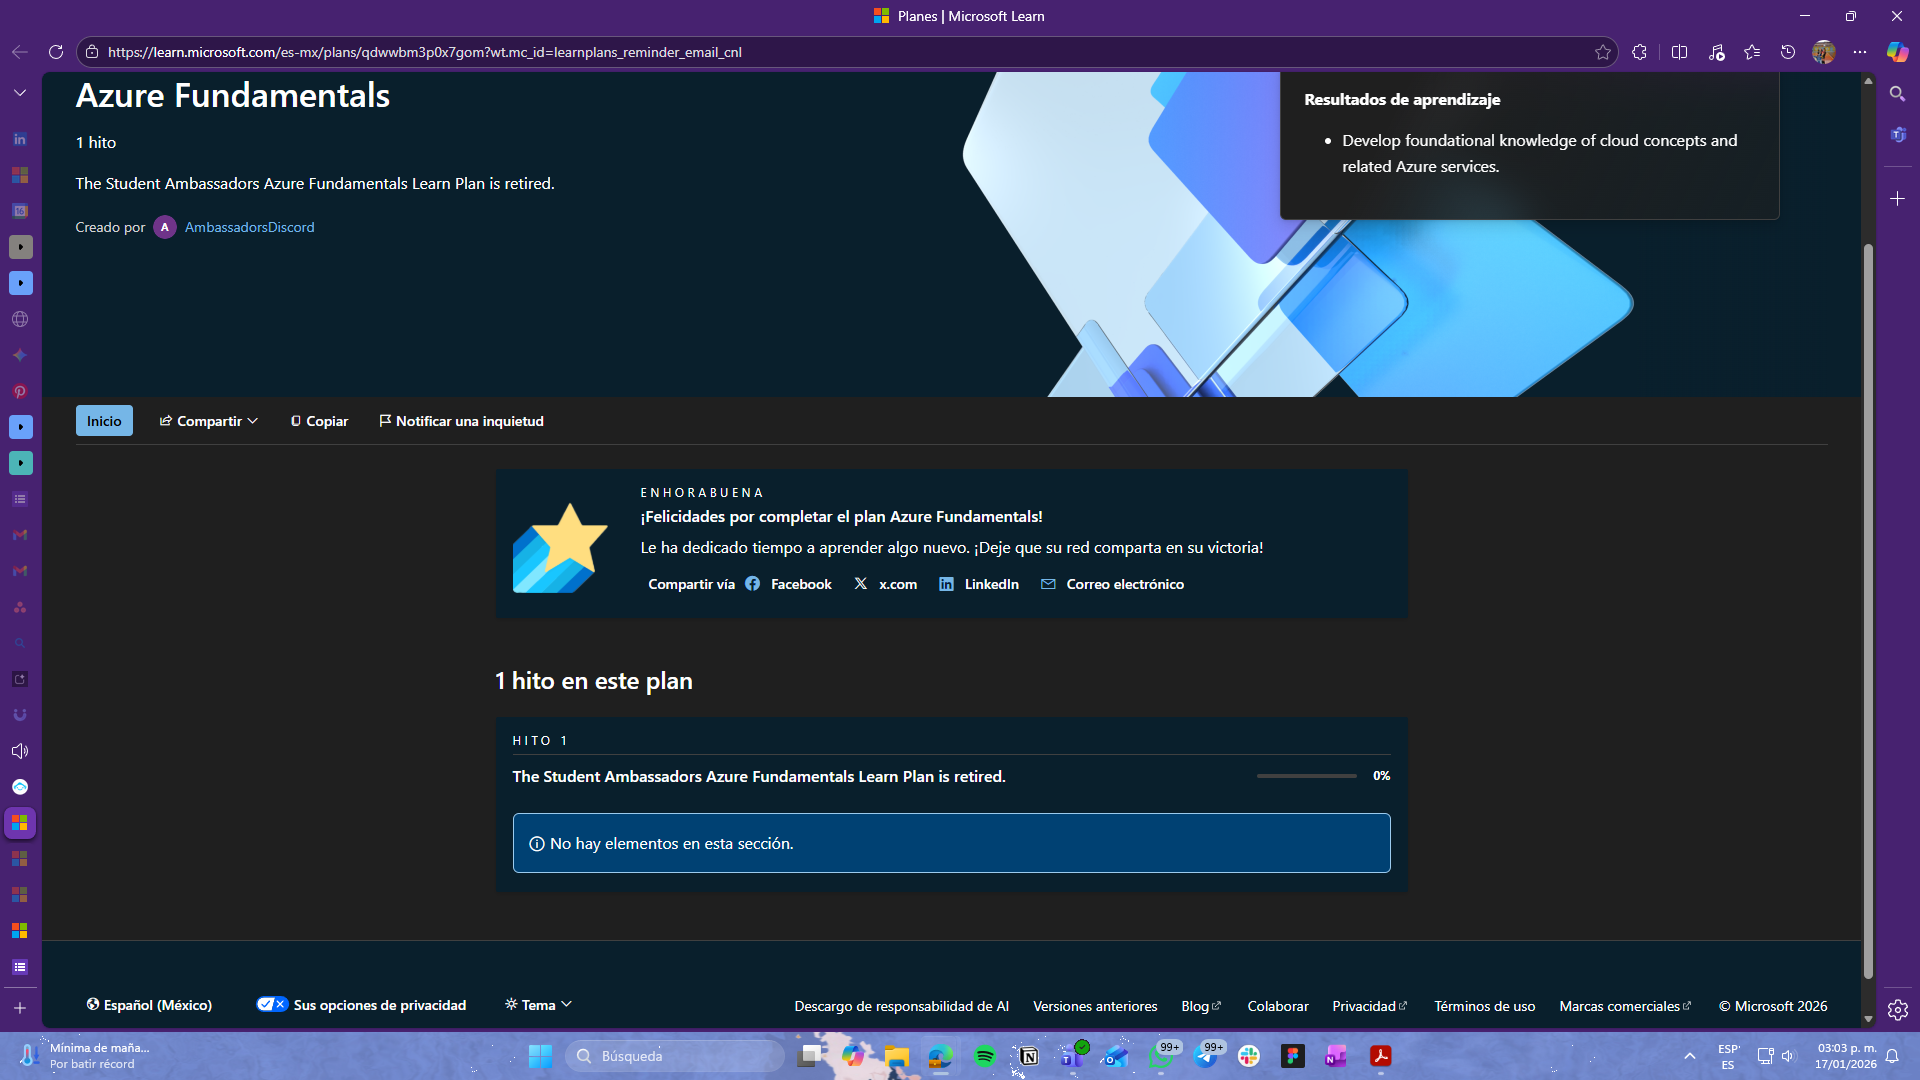1920x1080 pixels.
Task: Open Figma from the taskbar
Action: click(1293, 1056)
